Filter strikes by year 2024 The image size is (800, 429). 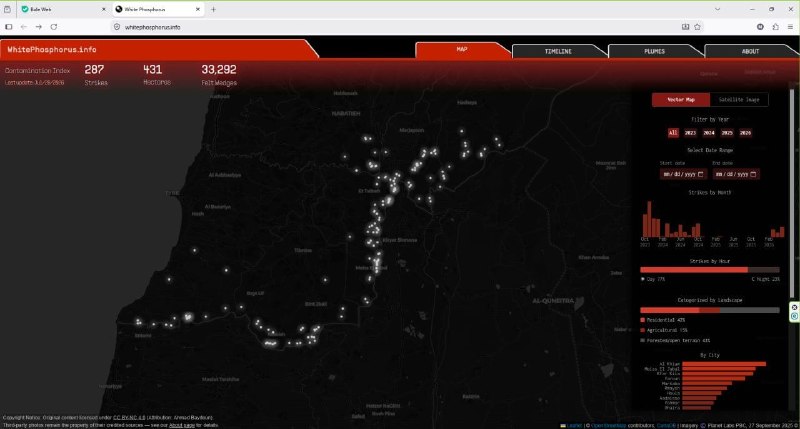tap(709, 133)
